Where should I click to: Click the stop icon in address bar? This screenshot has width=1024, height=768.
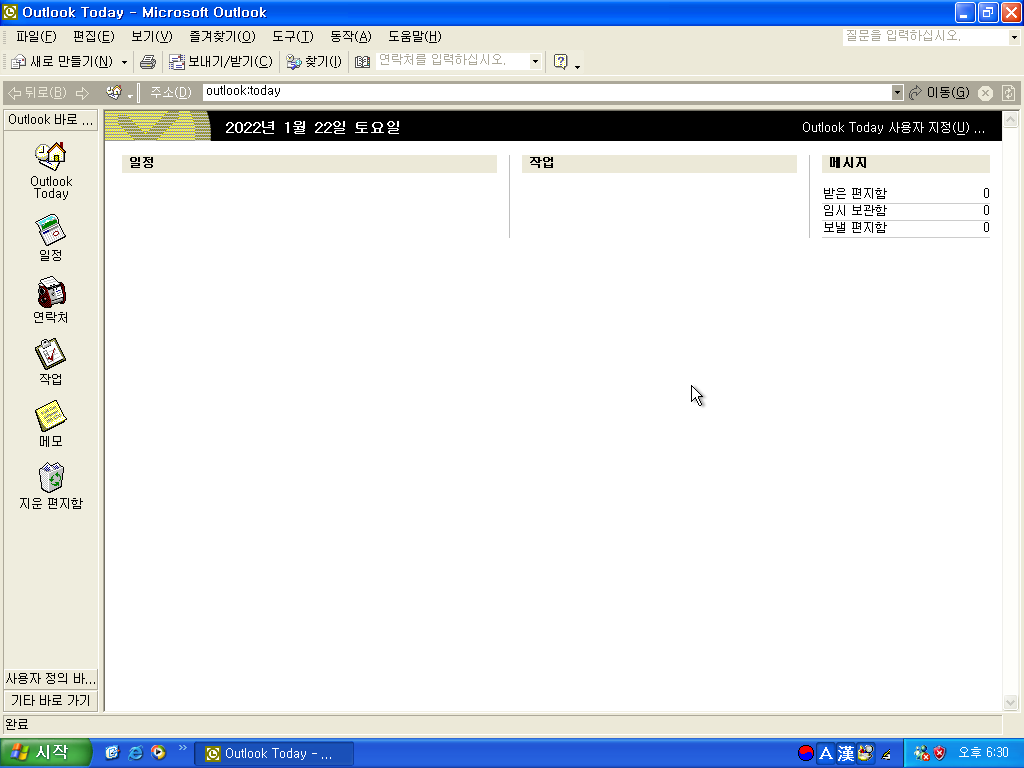[985, 93]
